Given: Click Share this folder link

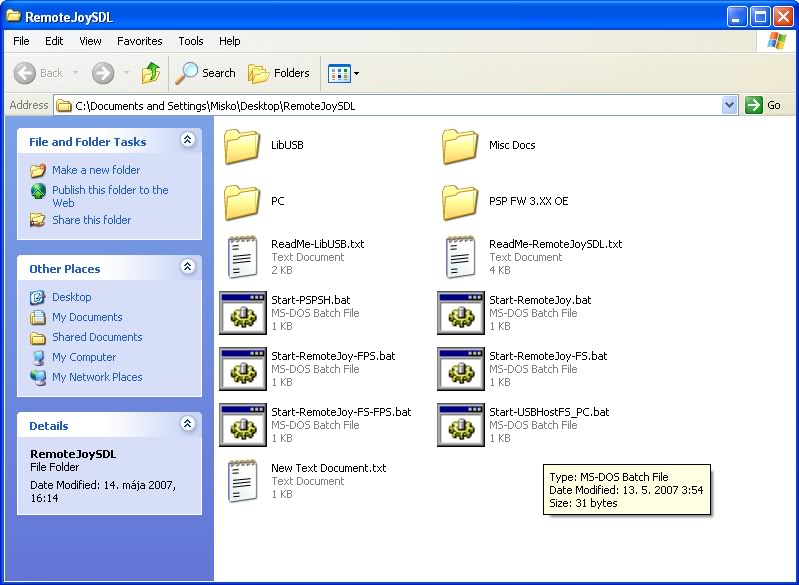Looking at the screenshot, I should point(91,220).
